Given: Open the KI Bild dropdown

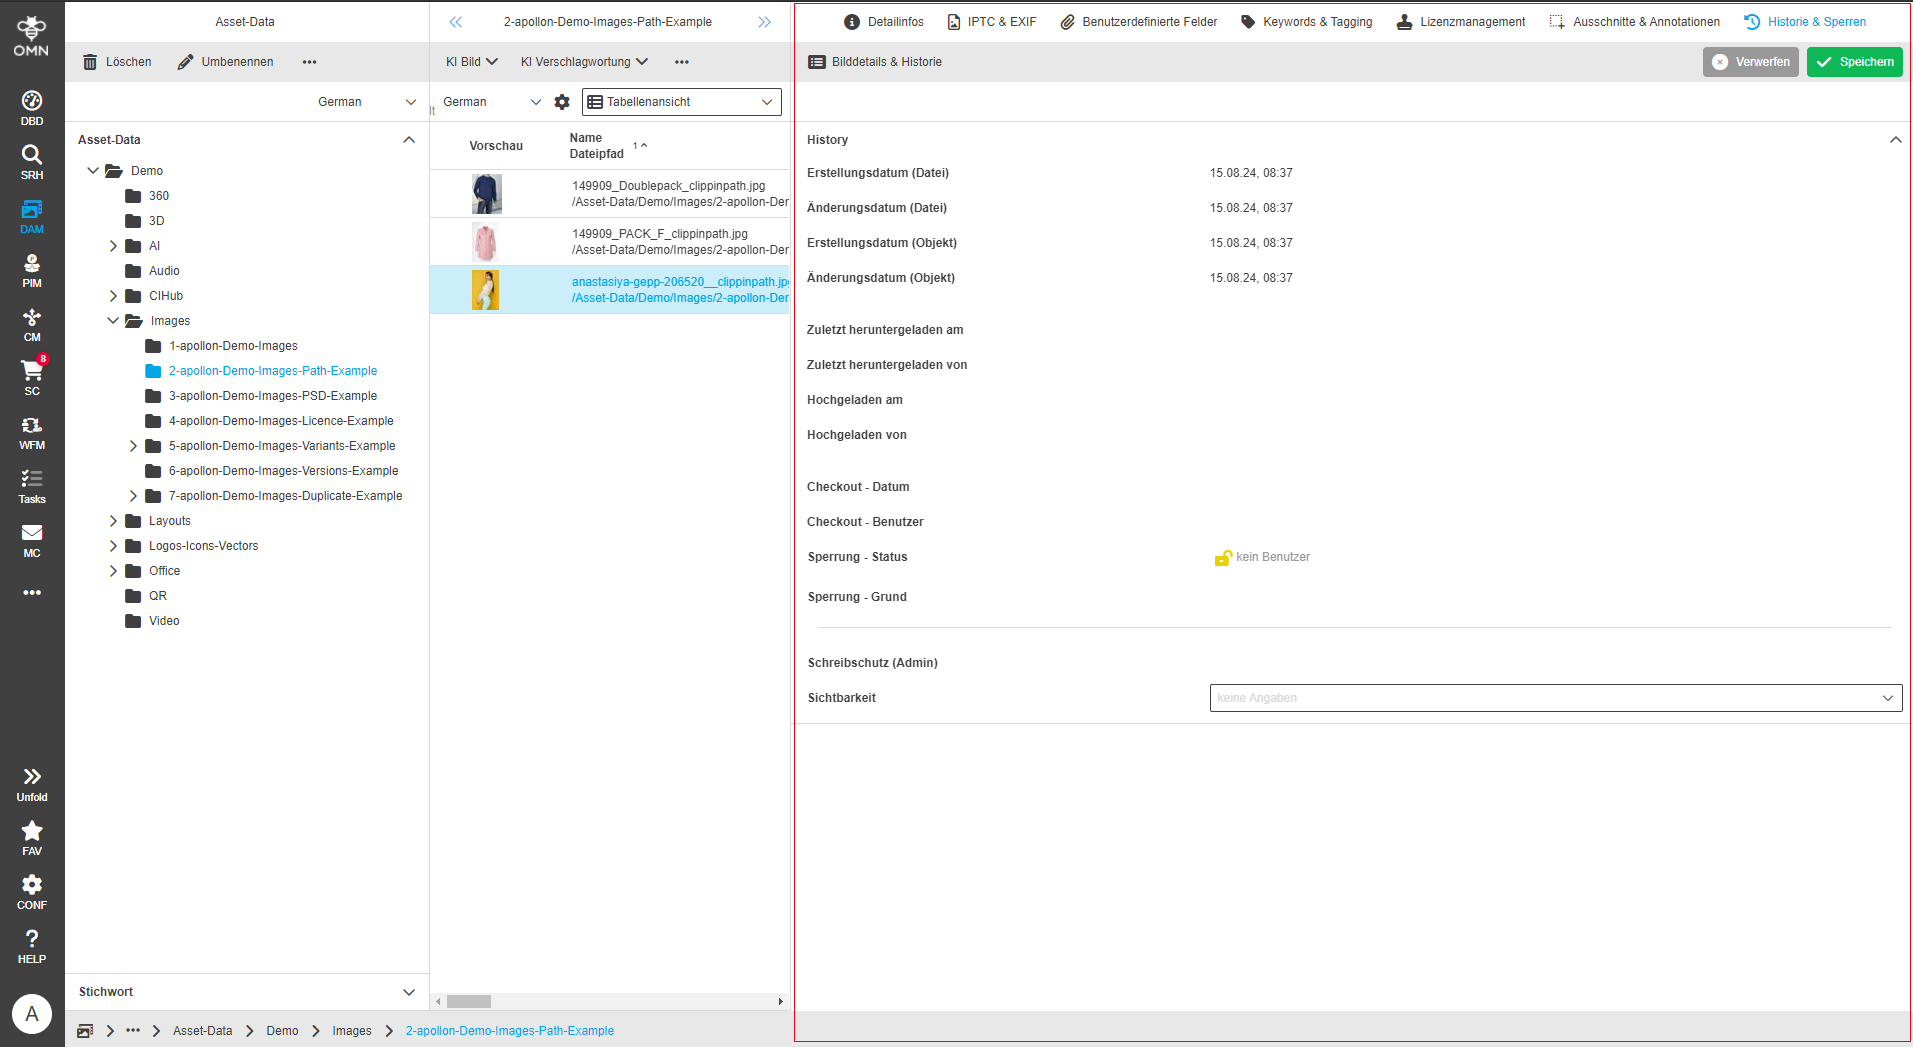Looking at the screenshot, I should click(472, 62).
